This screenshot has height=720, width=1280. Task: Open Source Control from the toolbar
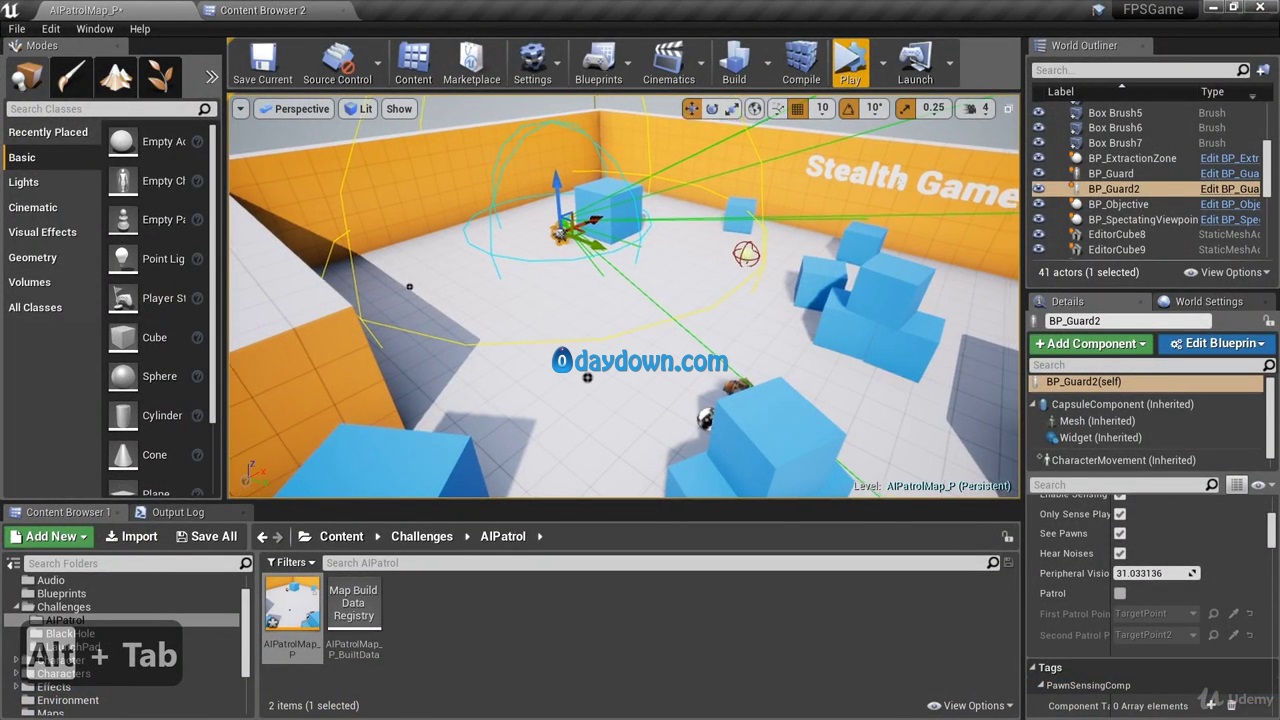[x=337, y=64]
